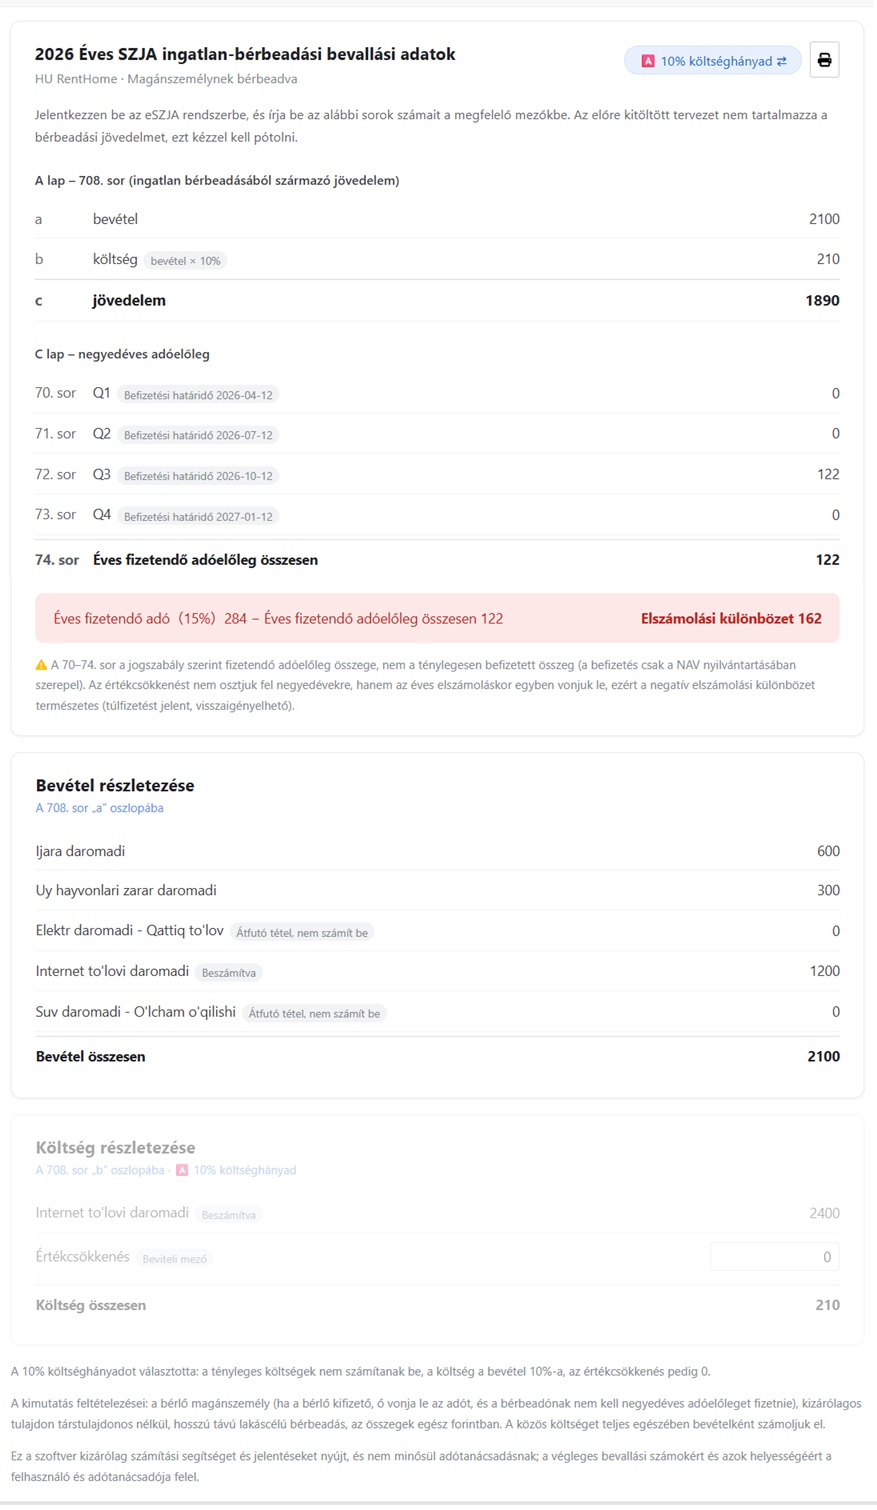
Task: Click the 'A 708. sor „a" oszlopába' link
Action: [x=99, y=808]
